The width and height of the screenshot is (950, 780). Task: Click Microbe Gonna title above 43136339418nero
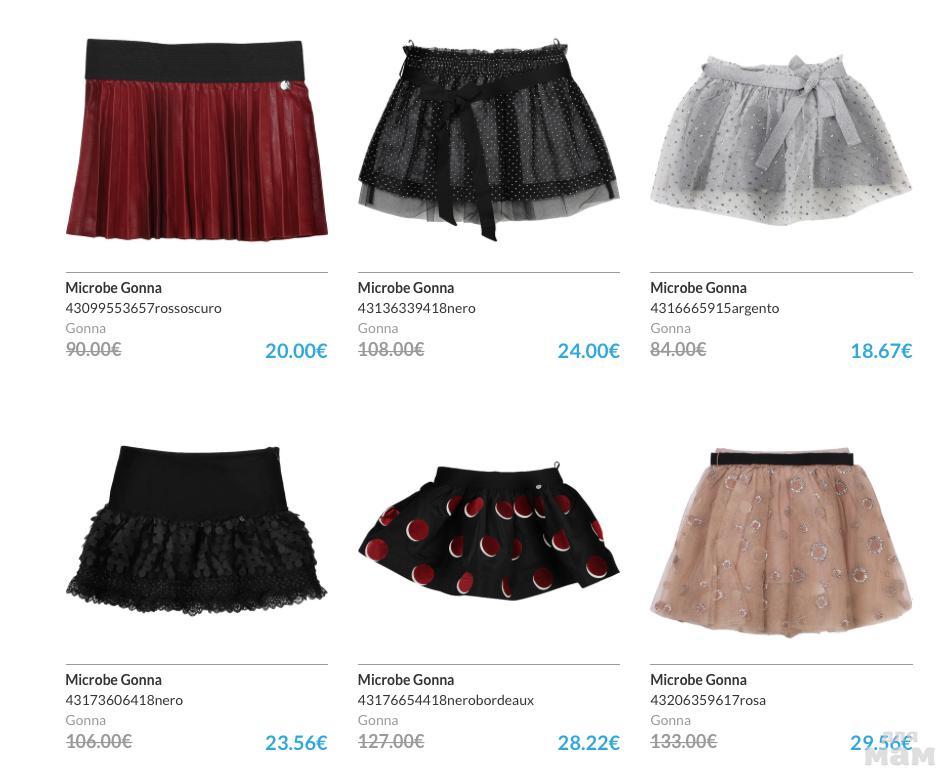405,288
